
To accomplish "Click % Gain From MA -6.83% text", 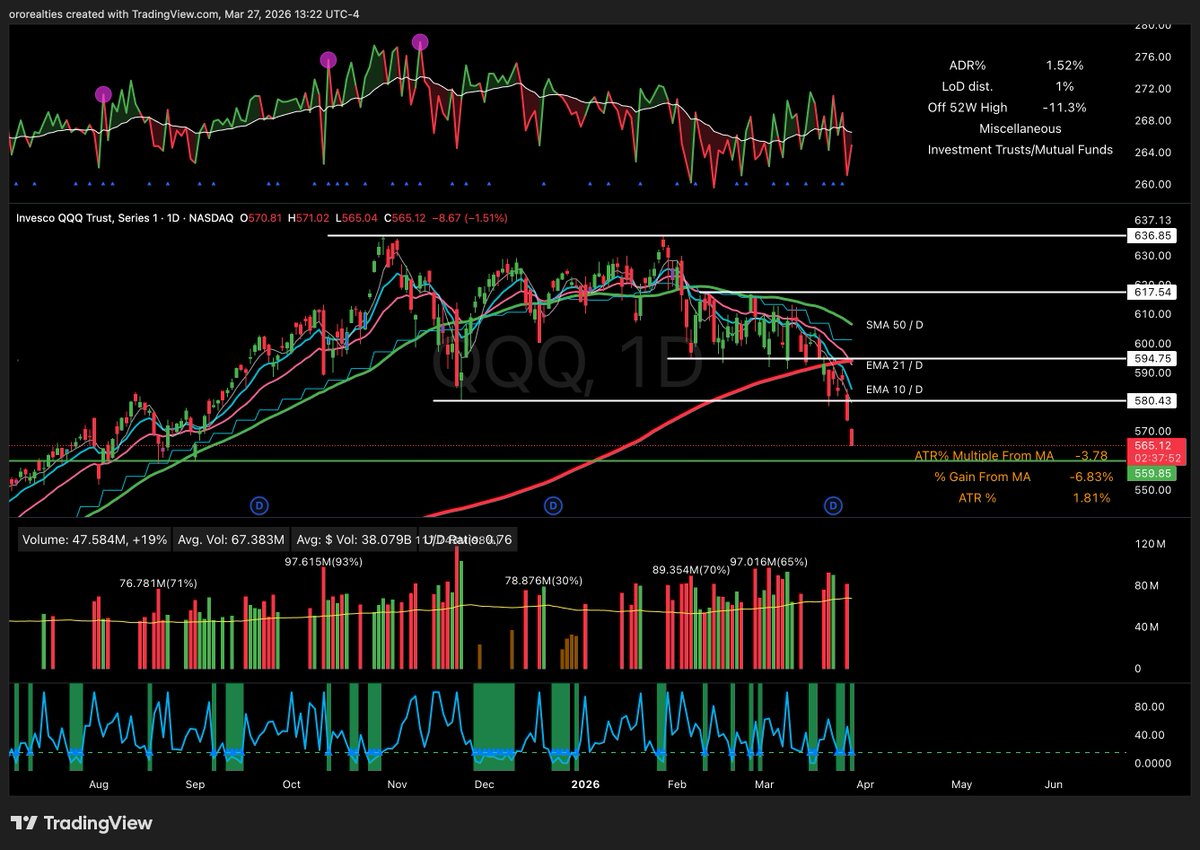I will click(x=1023, y=476).
